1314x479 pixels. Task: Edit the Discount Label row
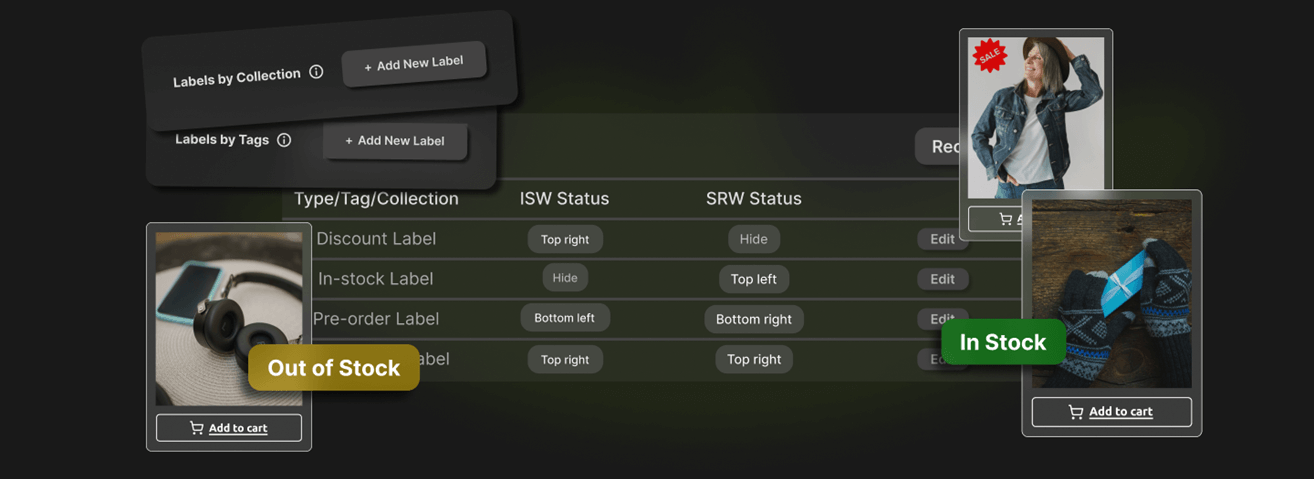[942, 239]
